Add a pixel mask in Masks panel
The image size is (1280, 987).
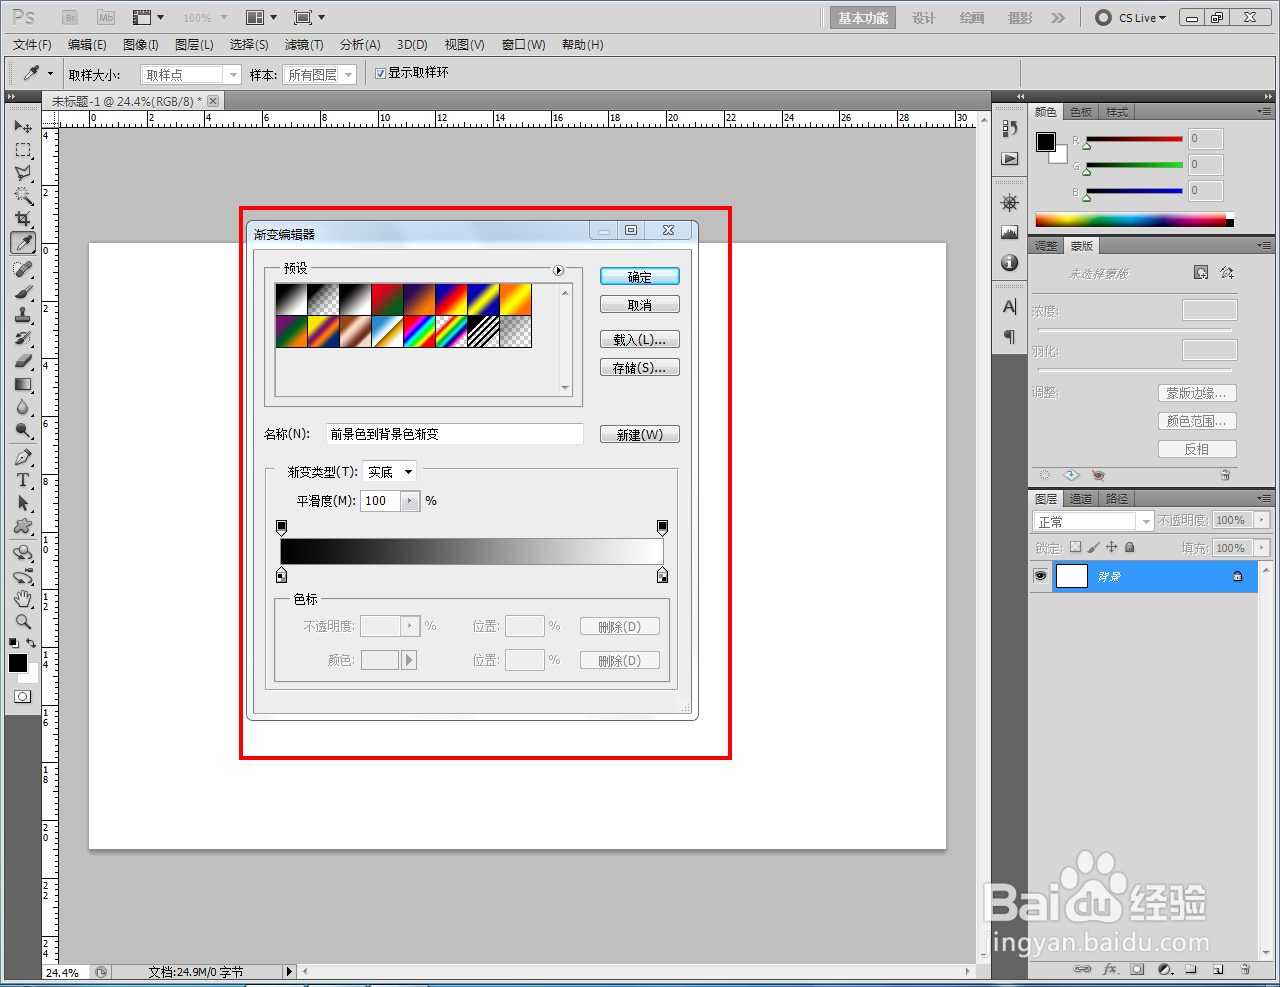click(x=1201, y=273)
